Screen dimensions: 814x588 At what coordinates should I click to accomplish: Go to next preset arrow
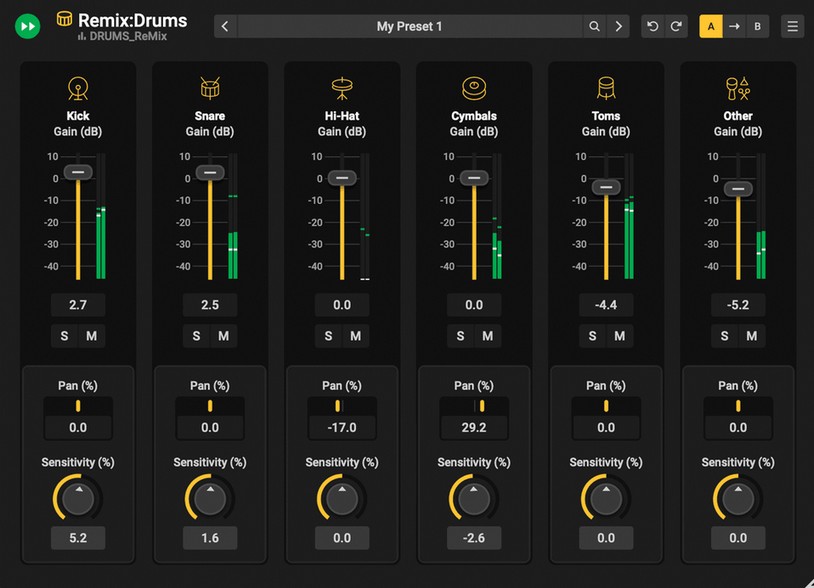click(x=618, y=26)
